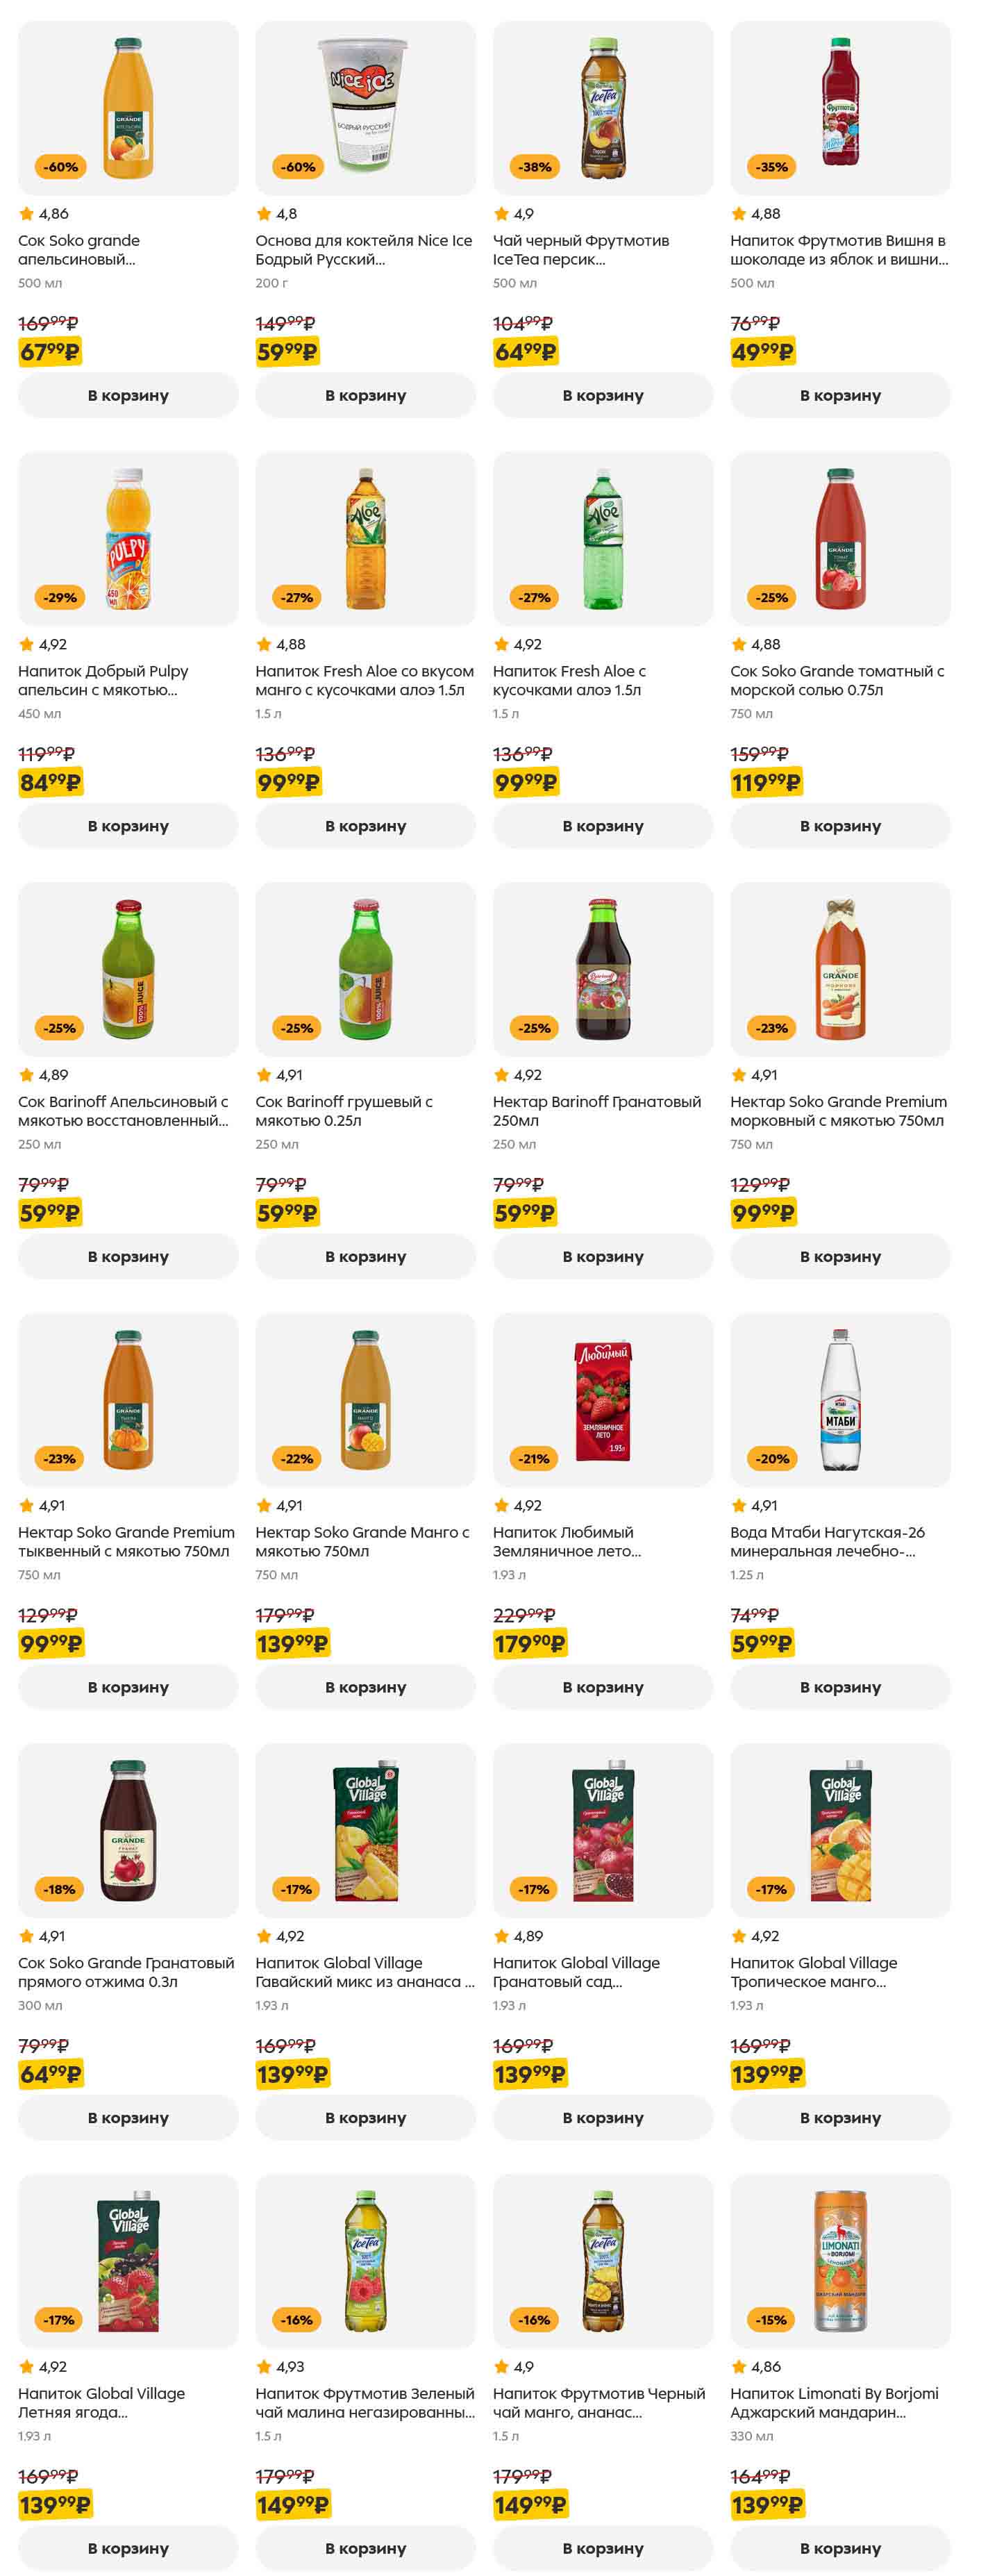
Task: Click the Любимый Земляничное лето carton image
Action: (x=603, y=1400)
